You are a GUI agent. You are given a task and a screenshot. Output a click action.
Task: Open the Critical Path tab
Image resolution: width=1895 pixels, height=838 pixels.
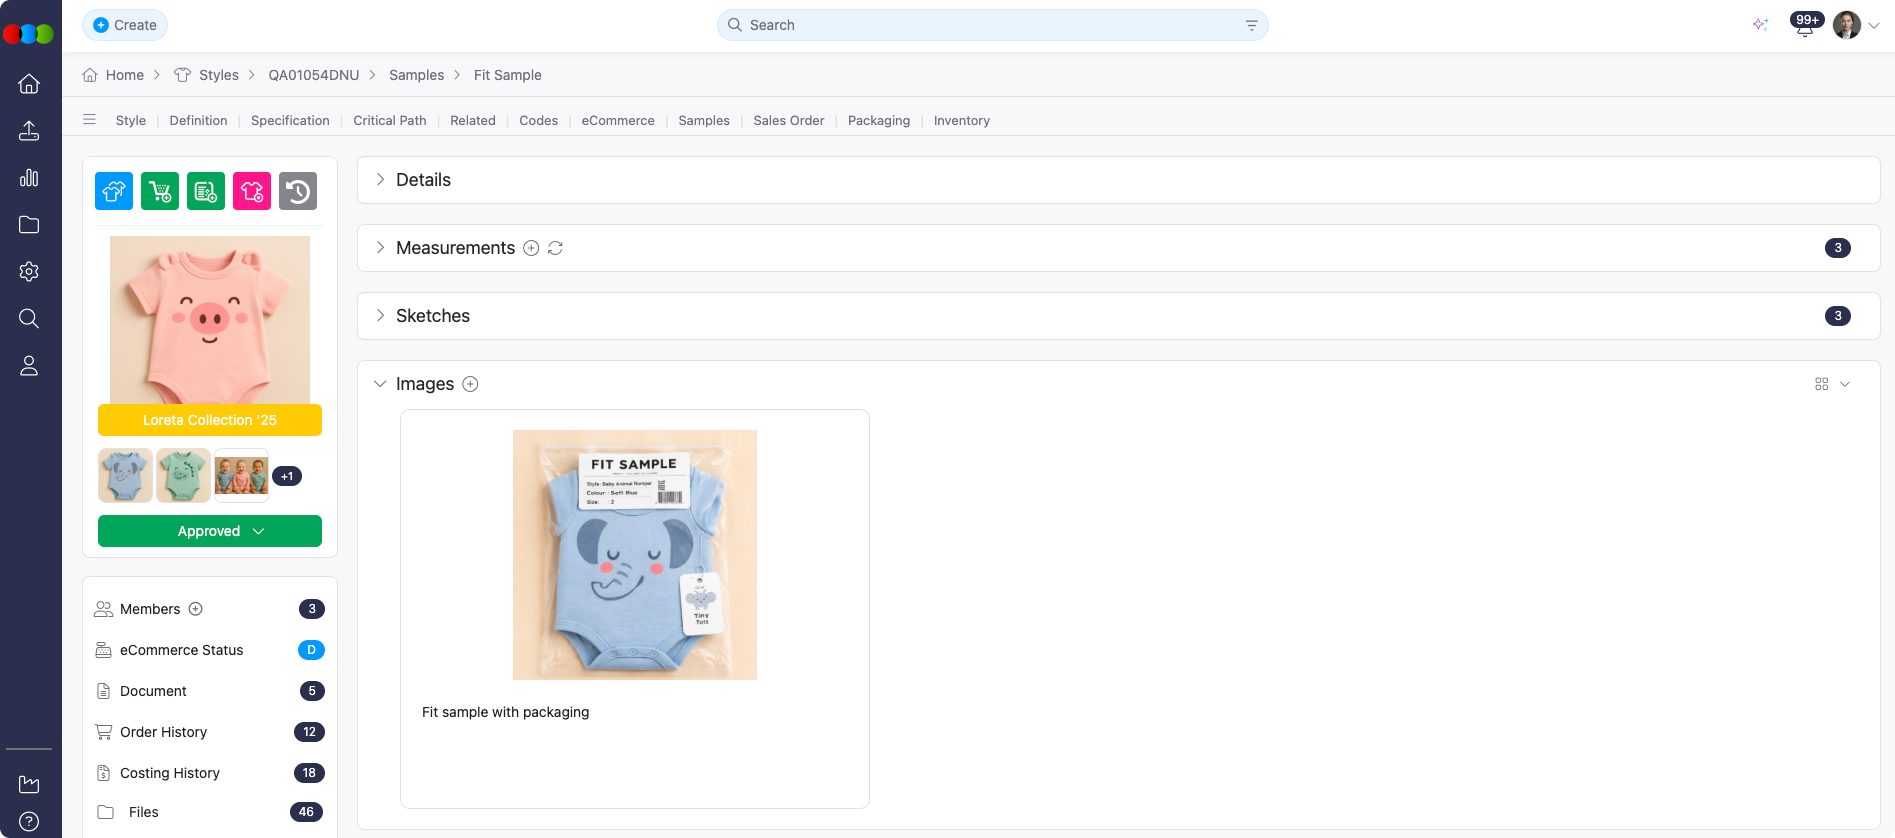tap(390, 120)
